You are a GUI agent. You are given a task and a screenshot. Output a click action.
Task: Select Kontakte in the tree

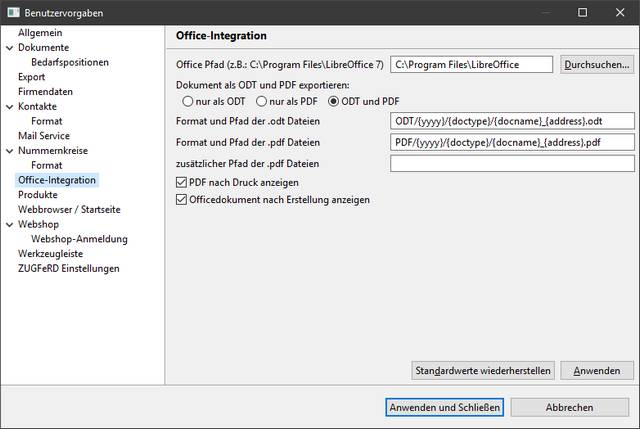click(x=37, y=106)
